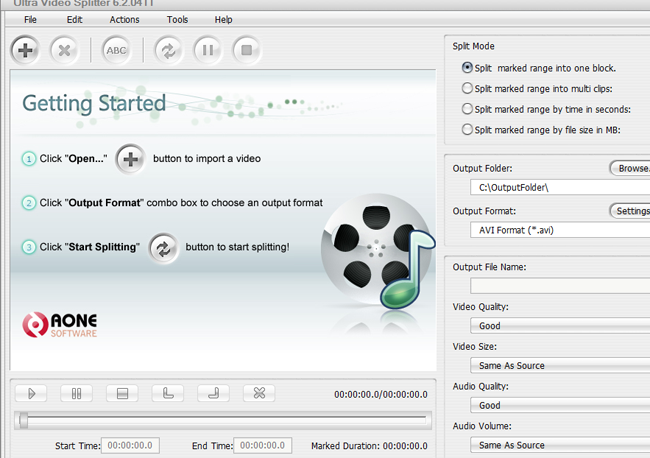Open the Help menu
Viewport: 650px width, 458px height.
pos(223,19)
